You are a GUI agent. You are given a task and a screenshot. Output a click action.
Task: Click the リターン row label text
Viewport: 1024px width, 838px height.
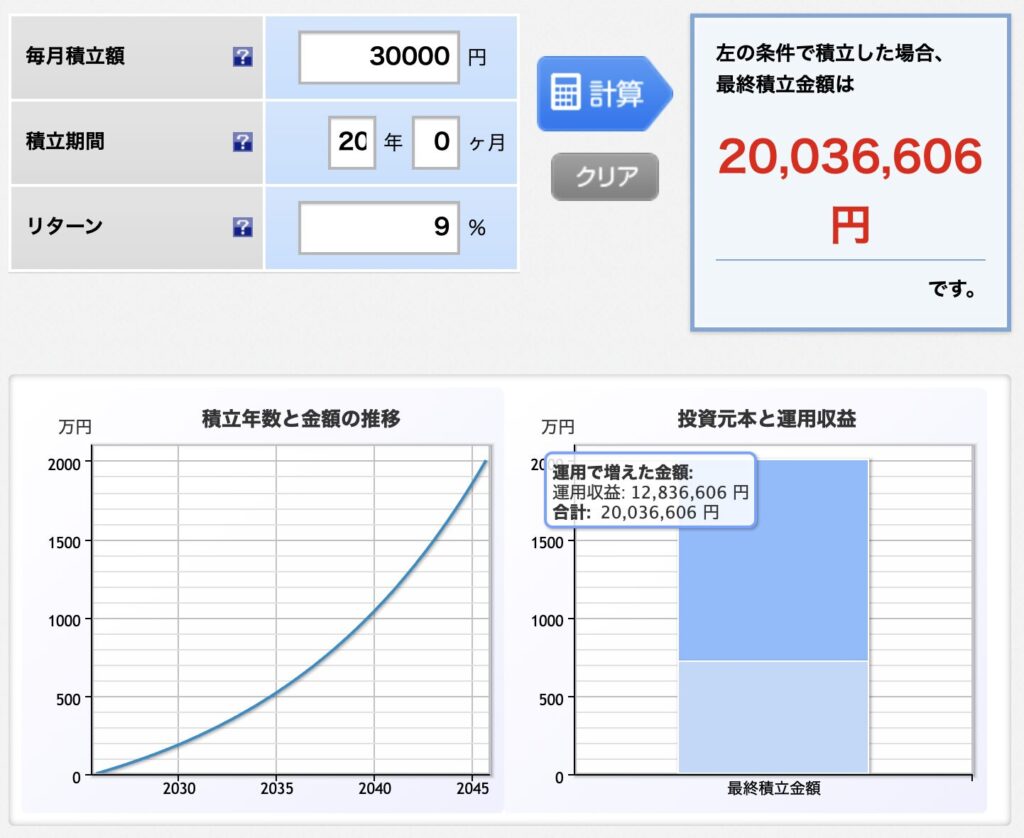click(x=64, y=227)
